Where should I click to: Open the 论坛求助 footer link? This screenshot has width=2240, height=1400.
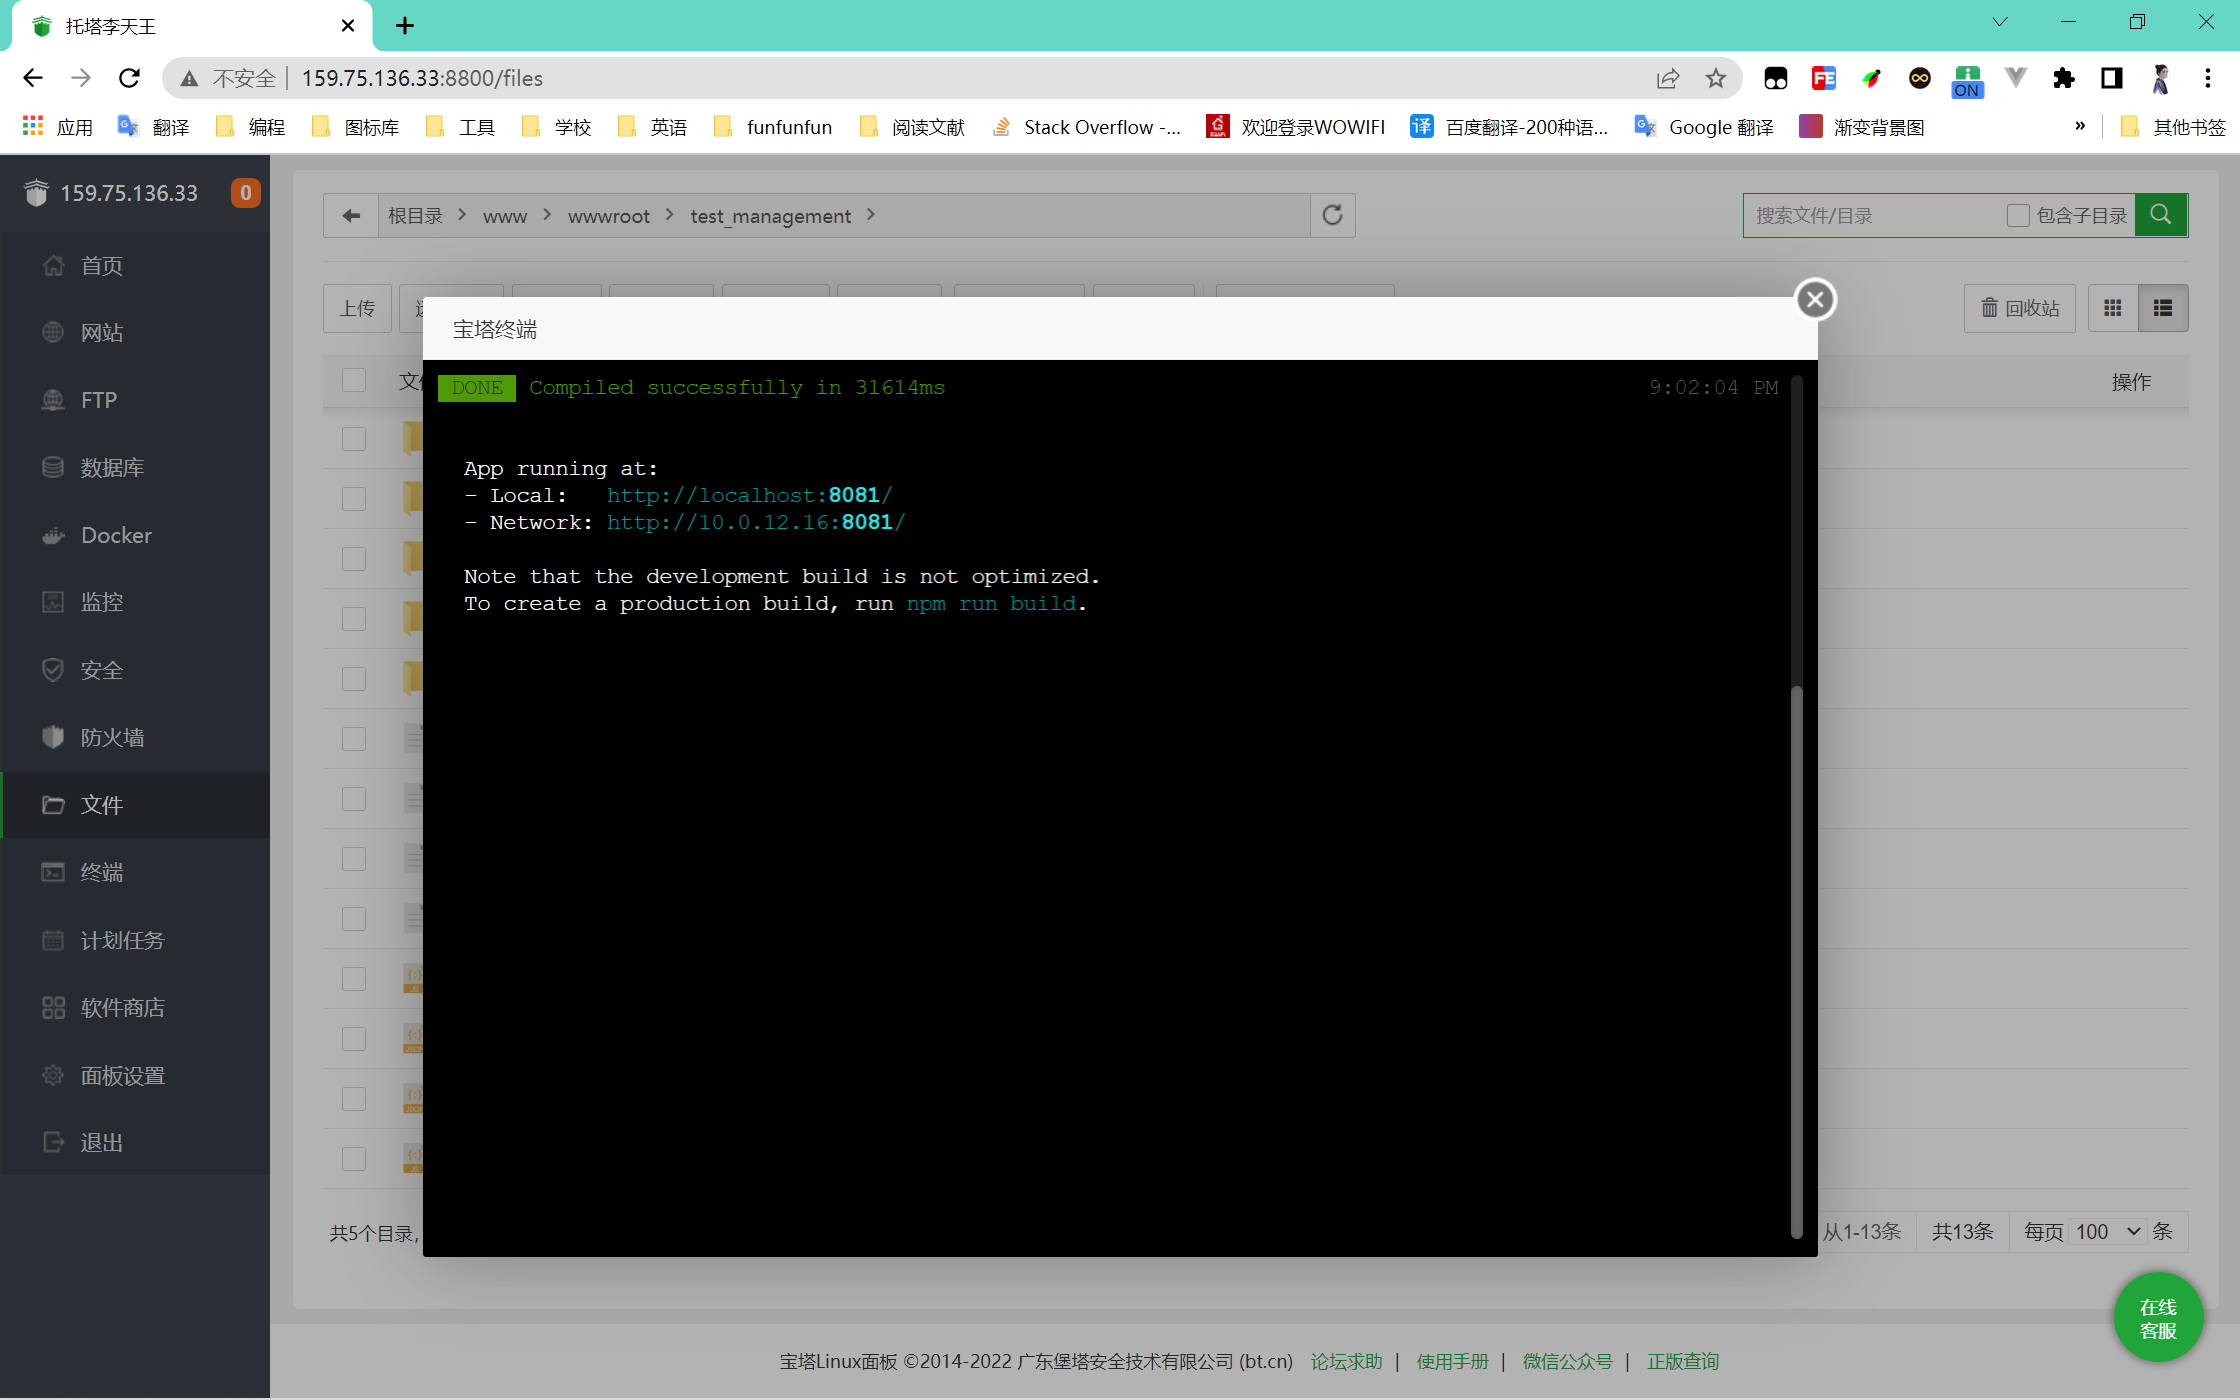click(1346, 1361)
